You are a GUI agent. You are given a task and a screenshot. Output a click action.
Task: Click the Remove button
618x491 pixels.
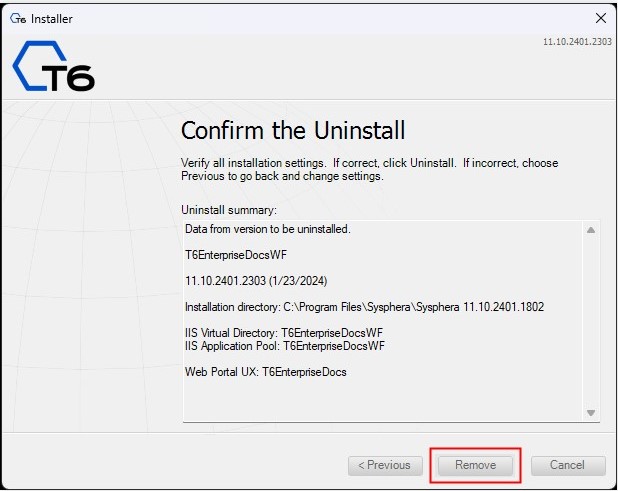coord(475,465)
